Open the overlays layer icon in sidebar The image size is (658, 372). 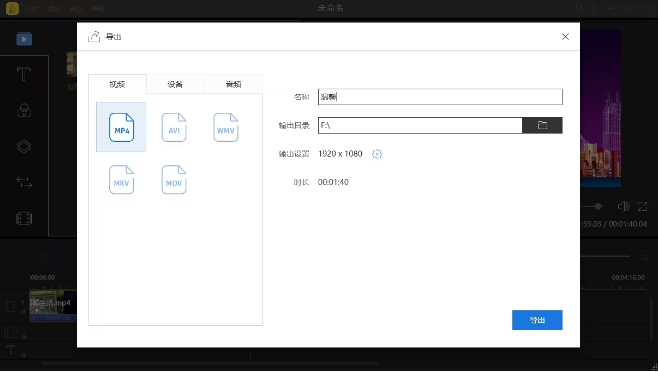(x=24, y=146)
